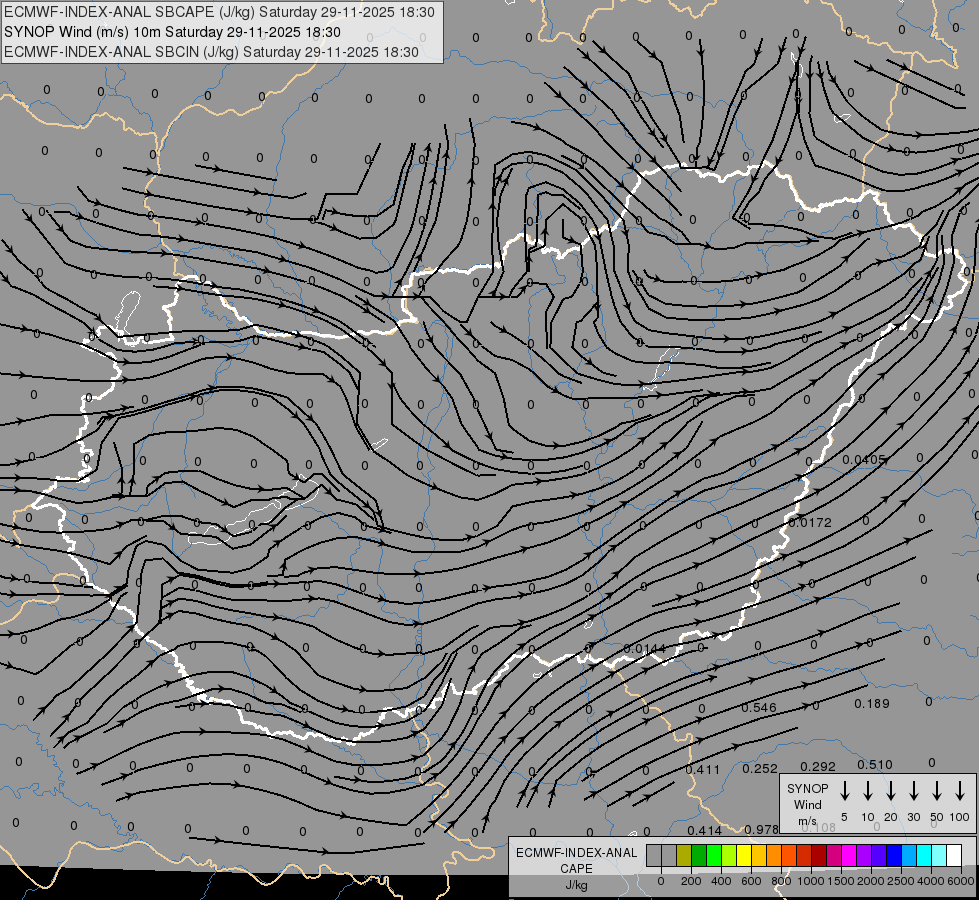Viewport: 979px width, 900px height.
Task: Select the wind arrow above the 100 label
Action: point(960,791)
